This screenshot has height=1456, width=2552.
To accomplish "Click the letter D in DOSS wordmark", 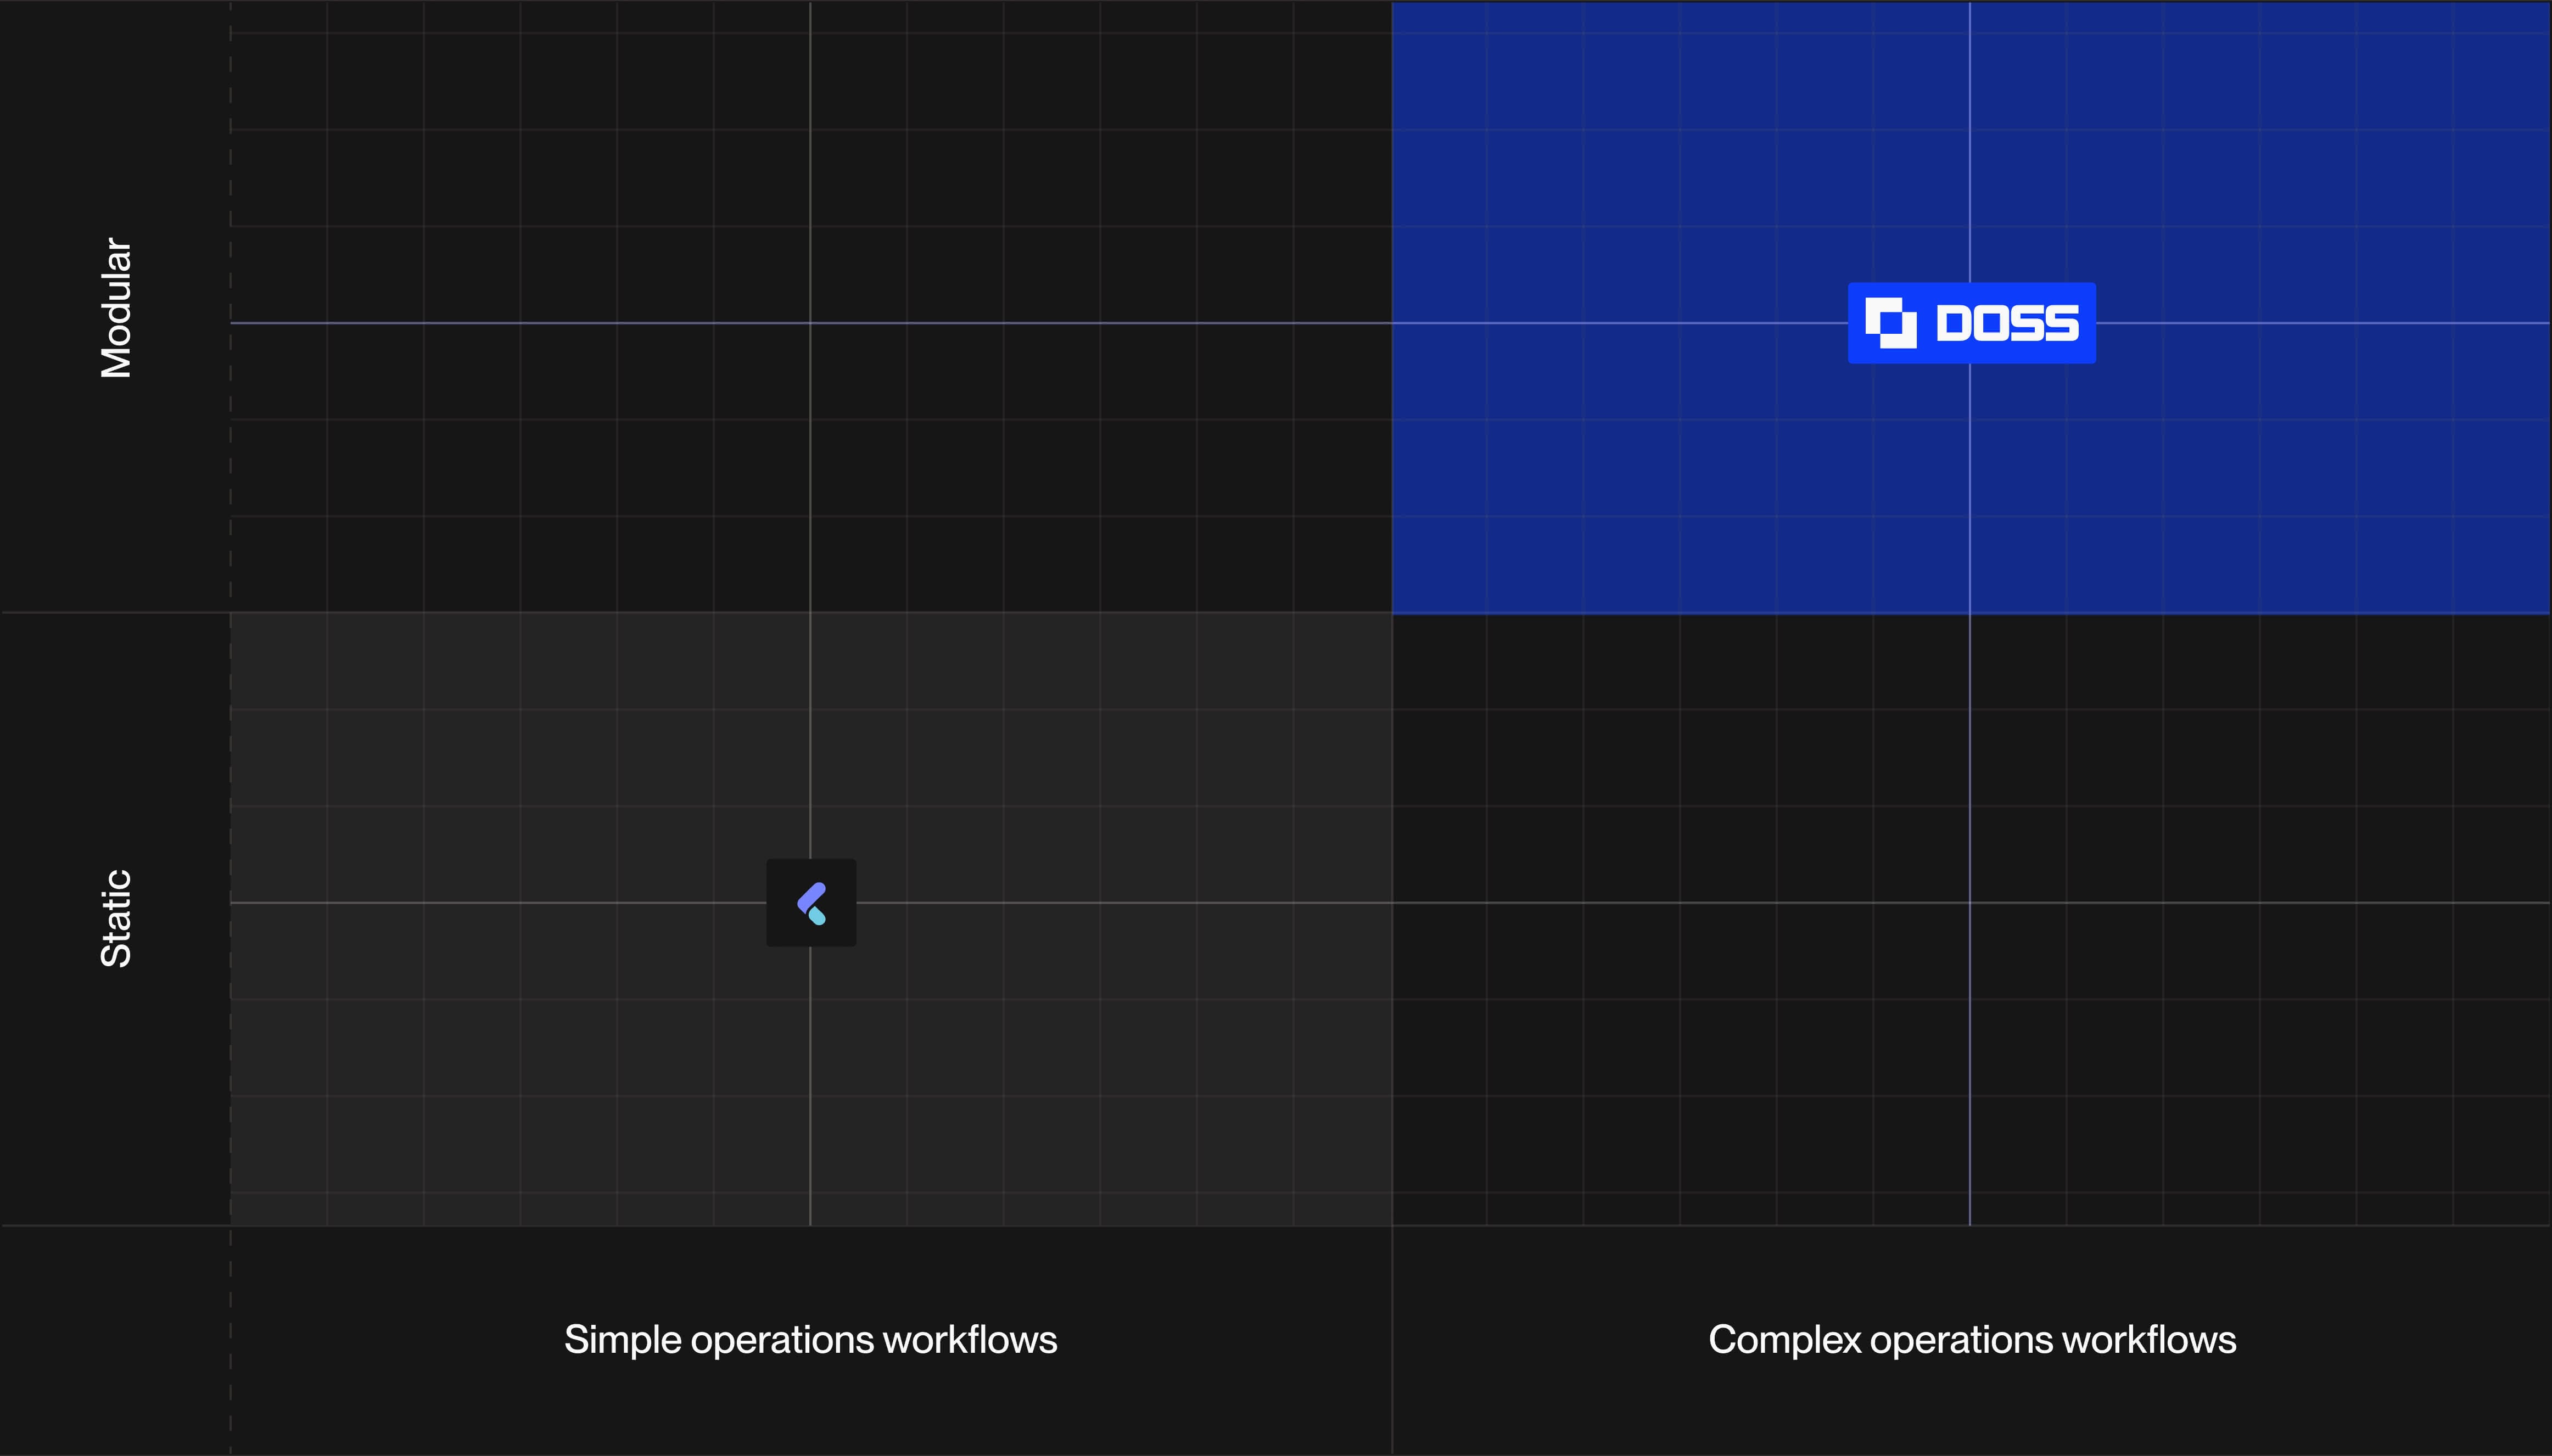I will coord(1954,324).
